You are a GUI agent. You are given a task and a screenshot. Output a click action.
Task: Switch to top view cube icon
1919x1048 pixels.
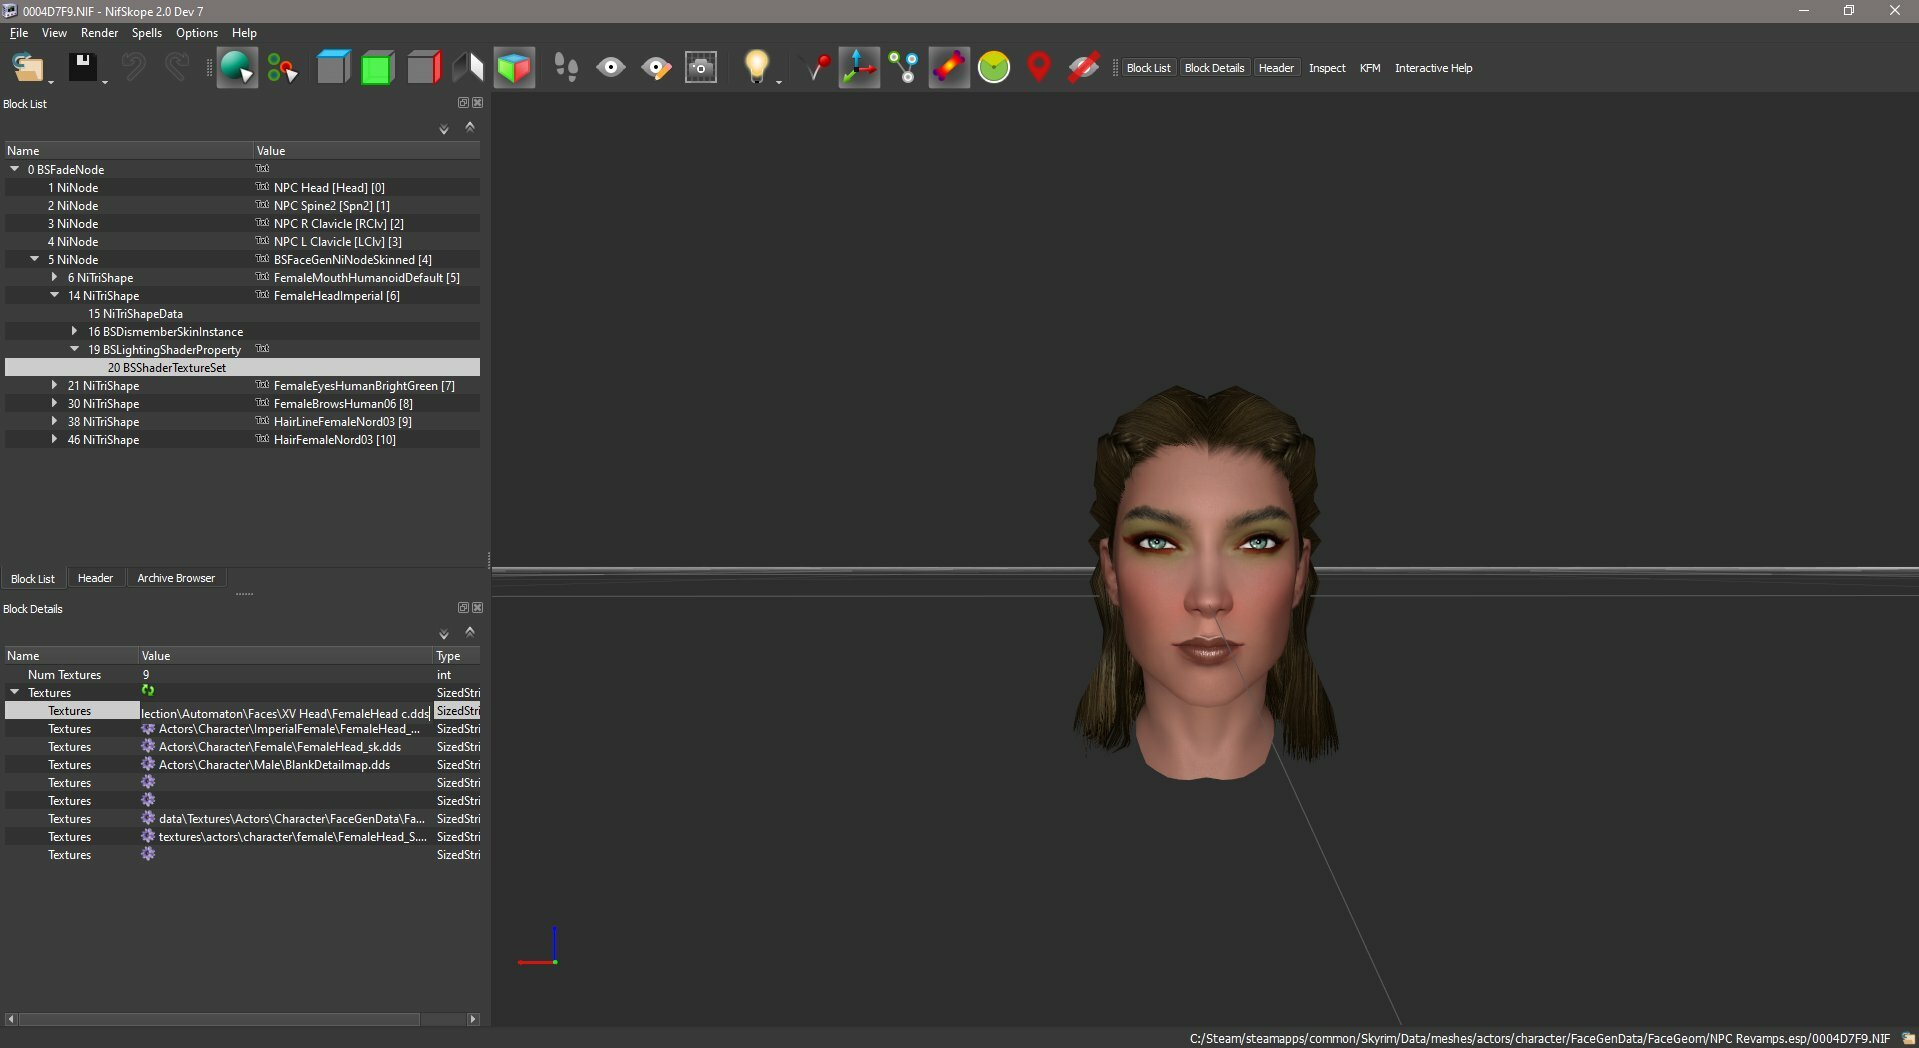click(333, 67)
